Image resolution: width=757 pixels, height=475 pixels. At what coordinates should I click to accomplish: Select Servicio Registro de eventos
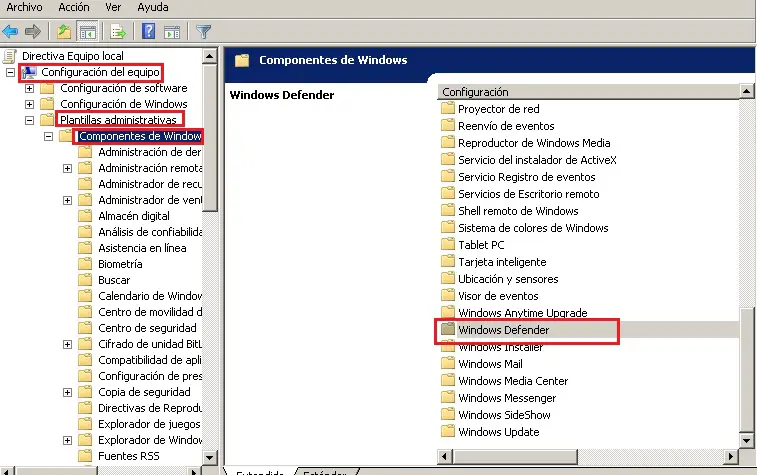pos(527,177)
